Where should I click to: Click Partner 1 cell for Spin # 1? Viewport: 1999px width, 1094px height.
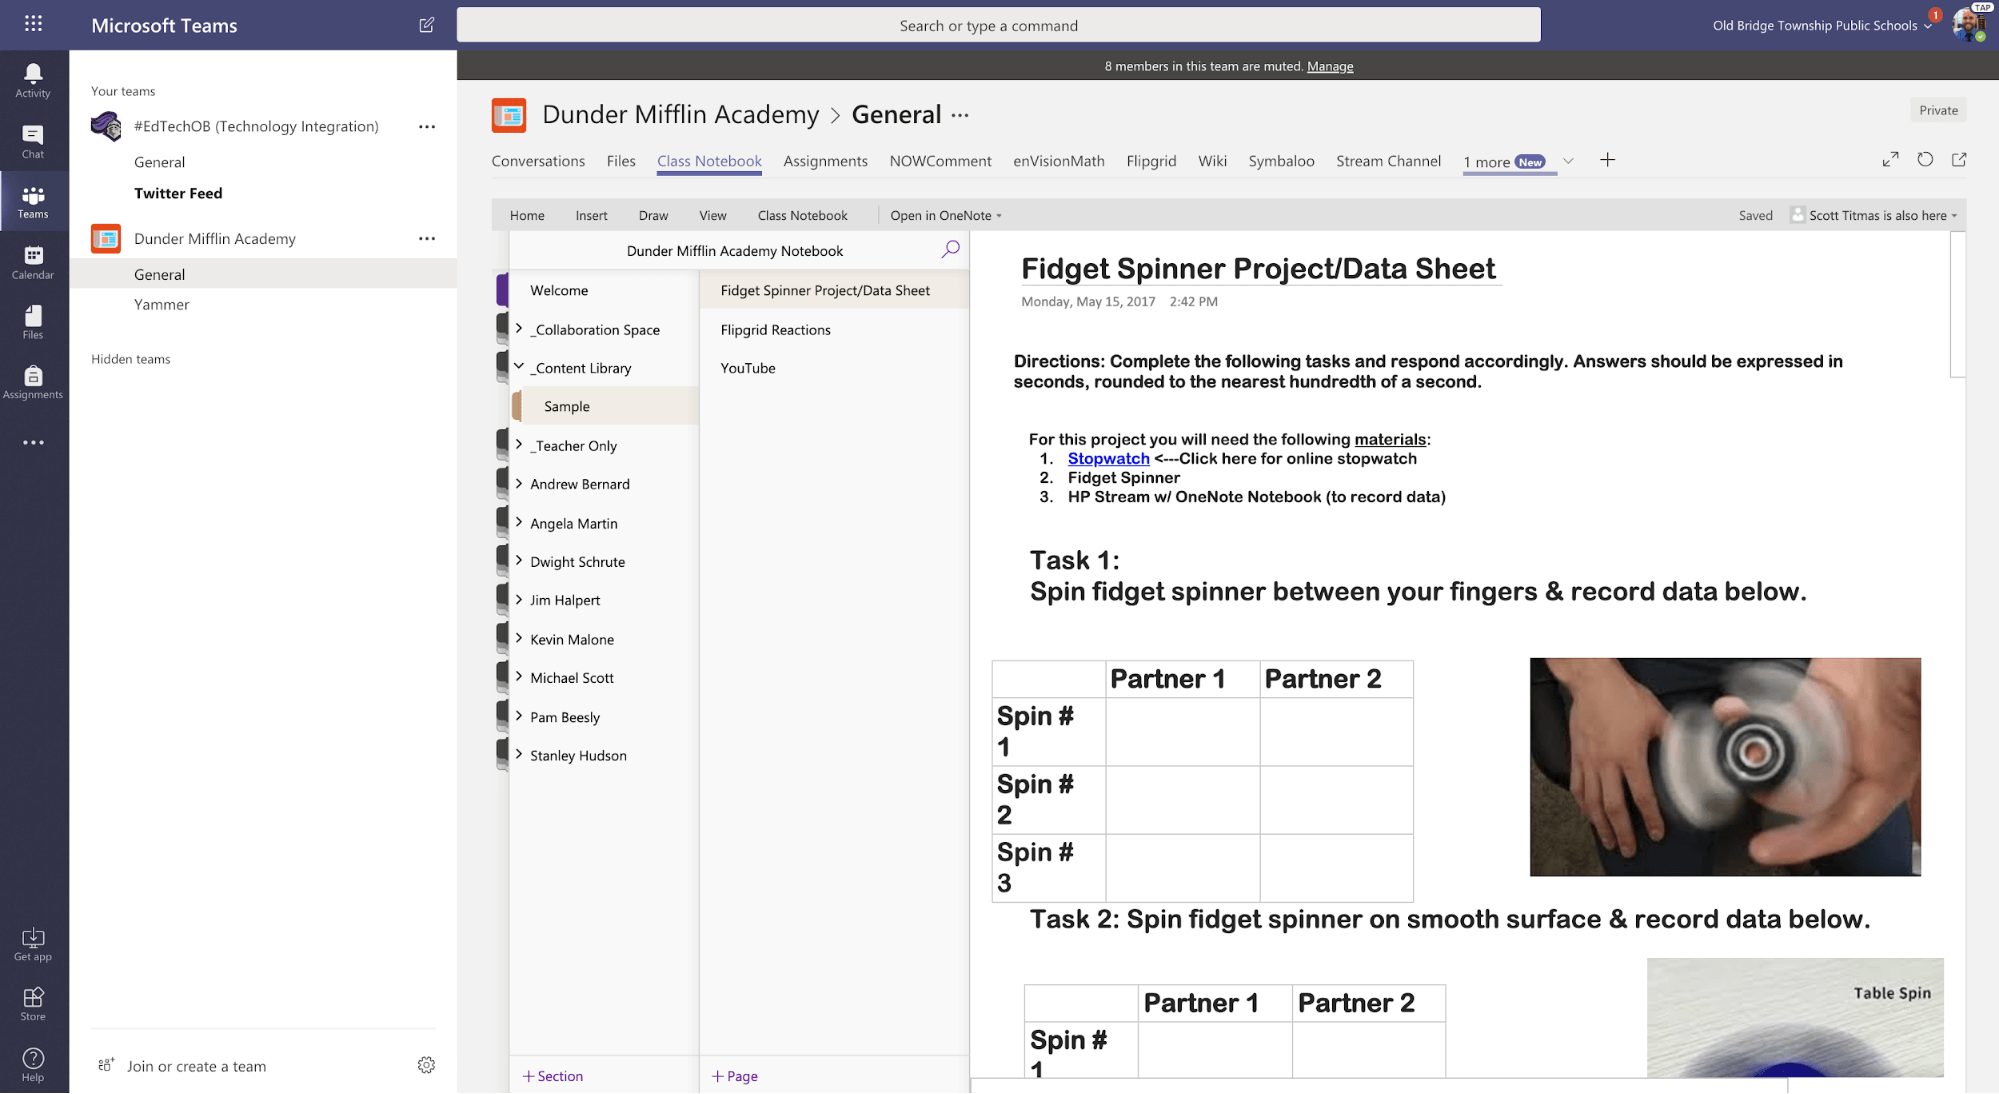[1182, 731]
